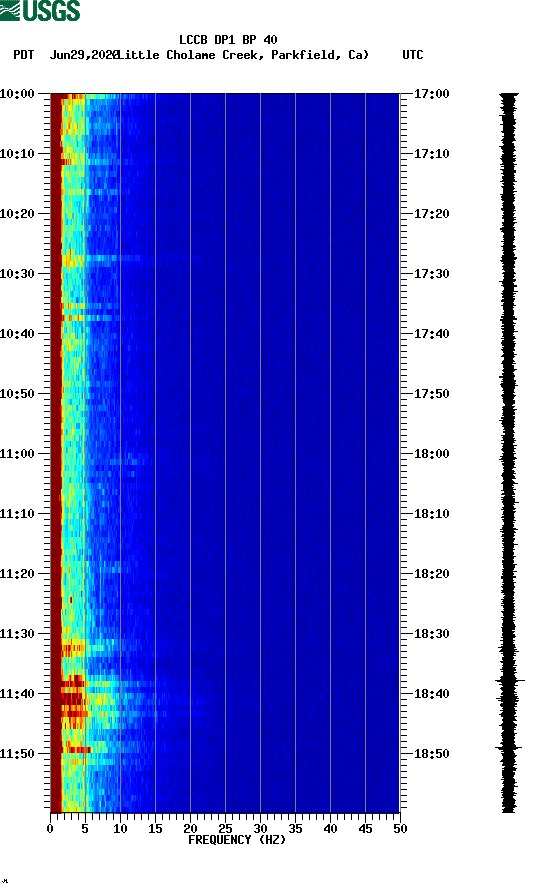Click the 'PDT' timezone label

[24, 55]
